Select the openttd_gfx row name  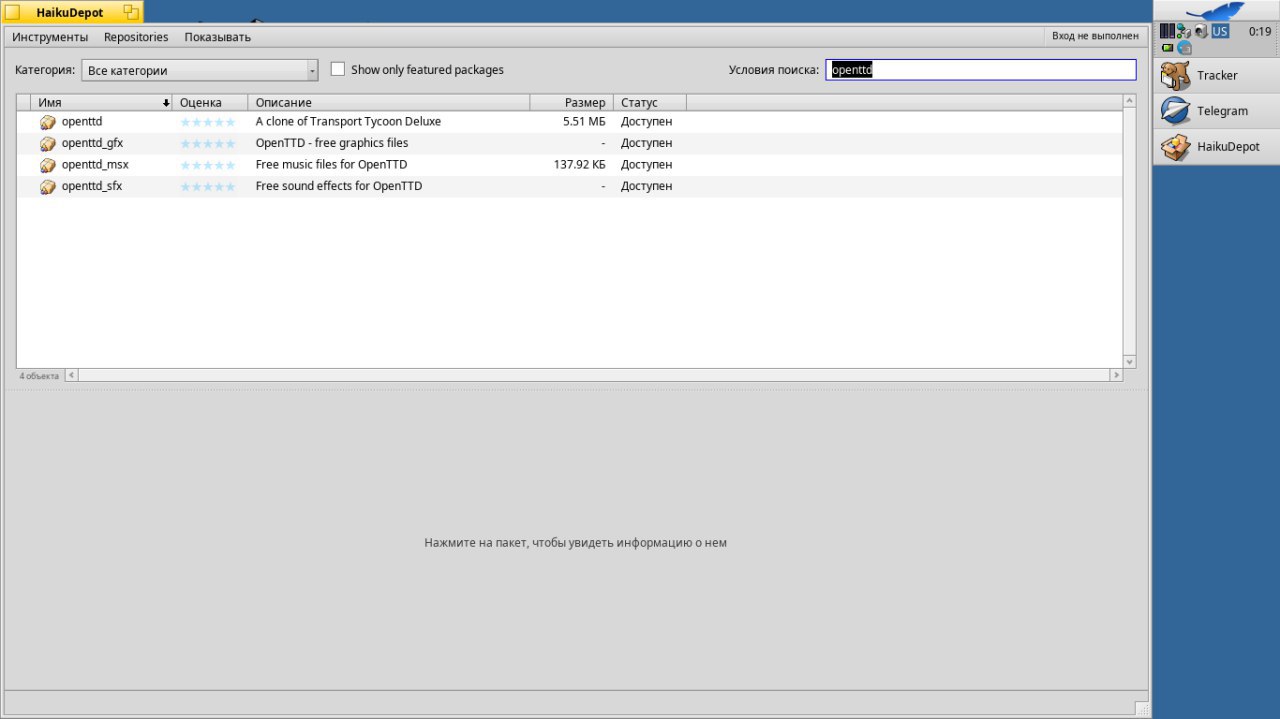pyautogui.click(x=92, y=143)
